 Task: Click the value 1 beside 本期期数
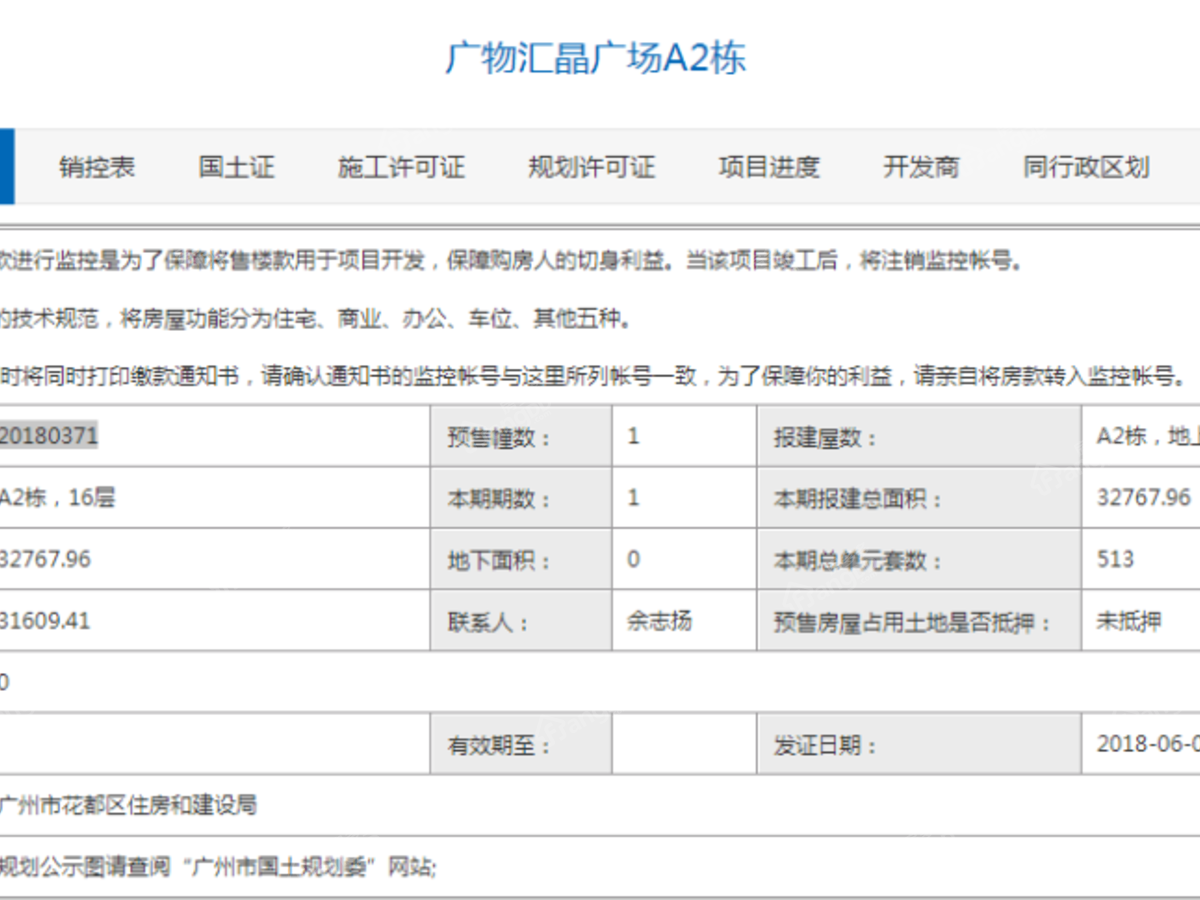633,498
